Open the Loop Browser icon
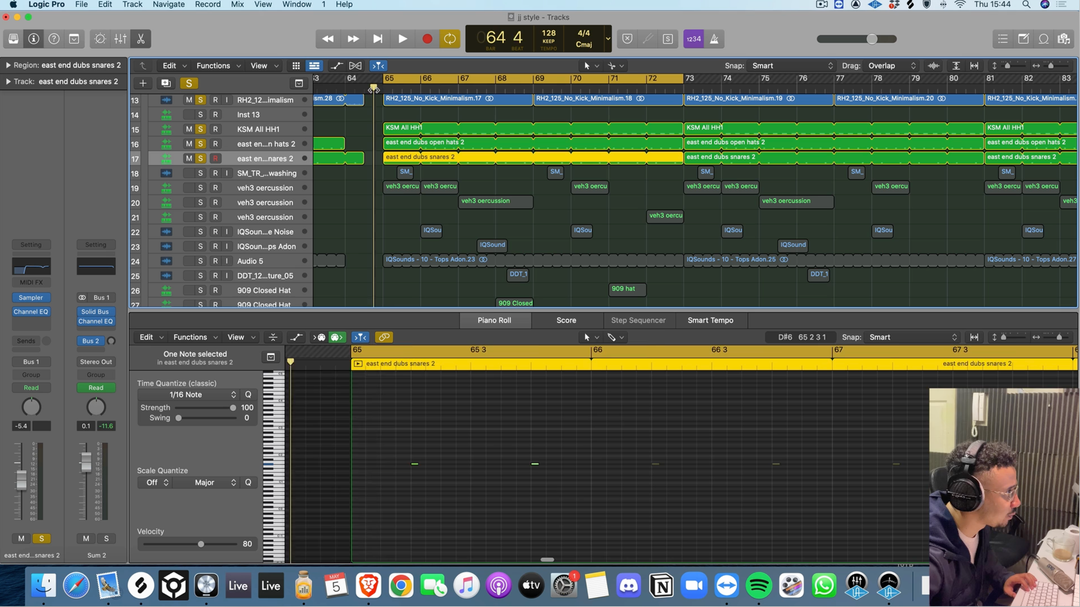The width and height of the screenshot is (1080, 607). [x=1043, y=39]
